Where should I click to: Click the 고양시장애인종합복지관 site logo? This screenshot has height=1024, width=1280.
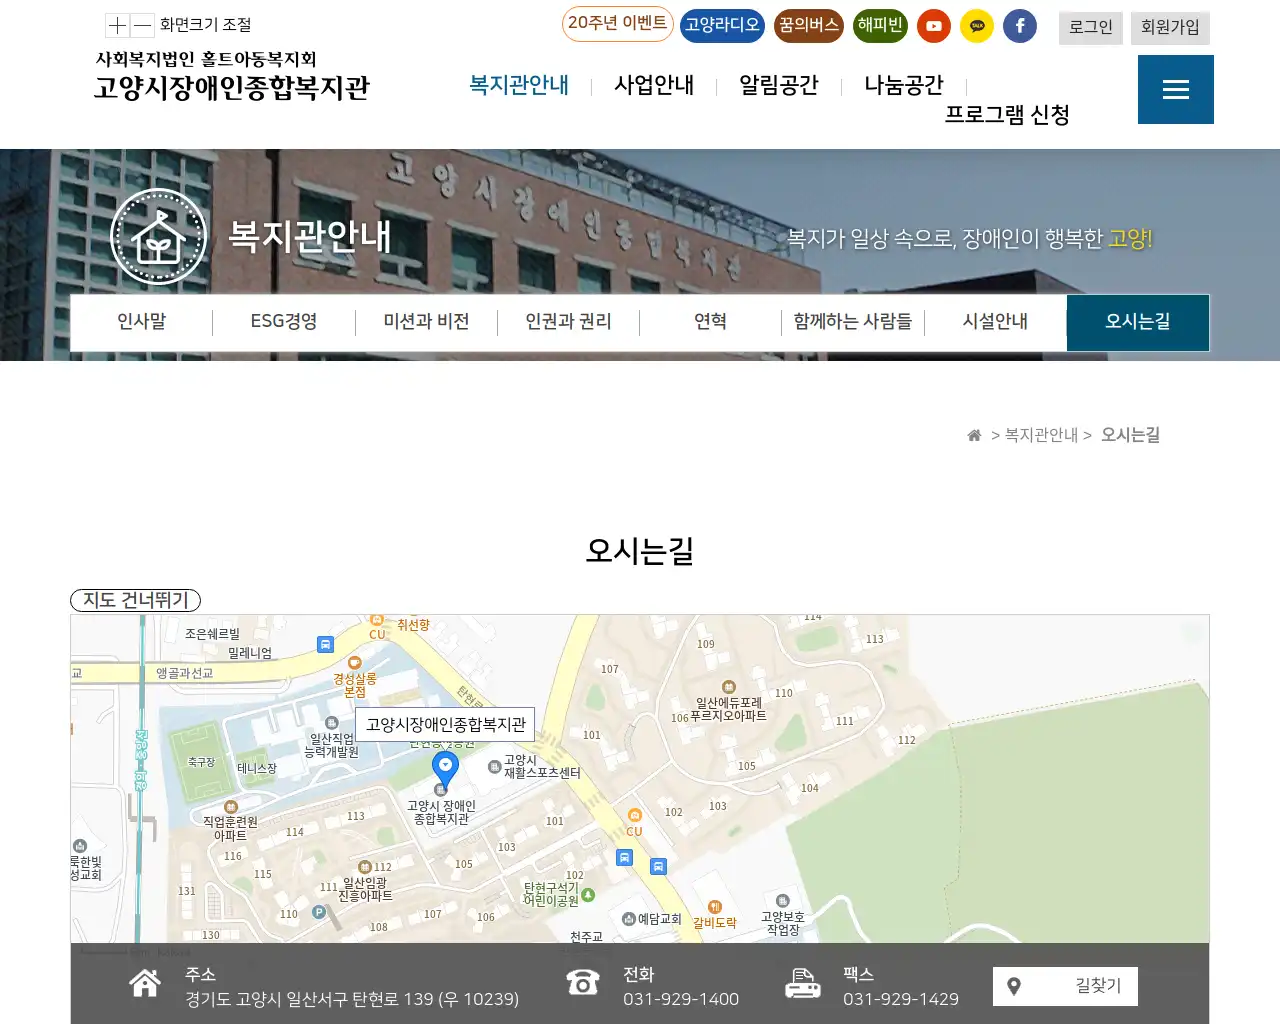click(x=232, y=76)
